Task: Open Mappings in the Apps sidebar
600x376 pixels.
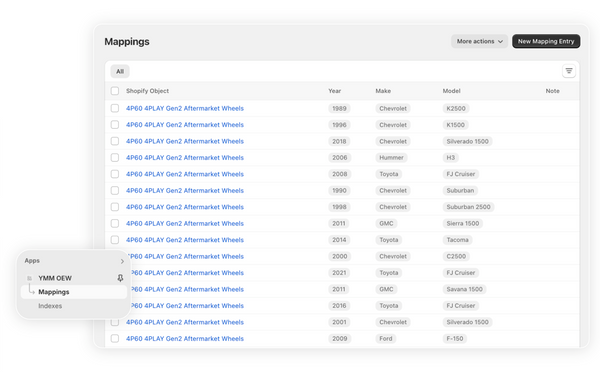Action: [74, 292]
